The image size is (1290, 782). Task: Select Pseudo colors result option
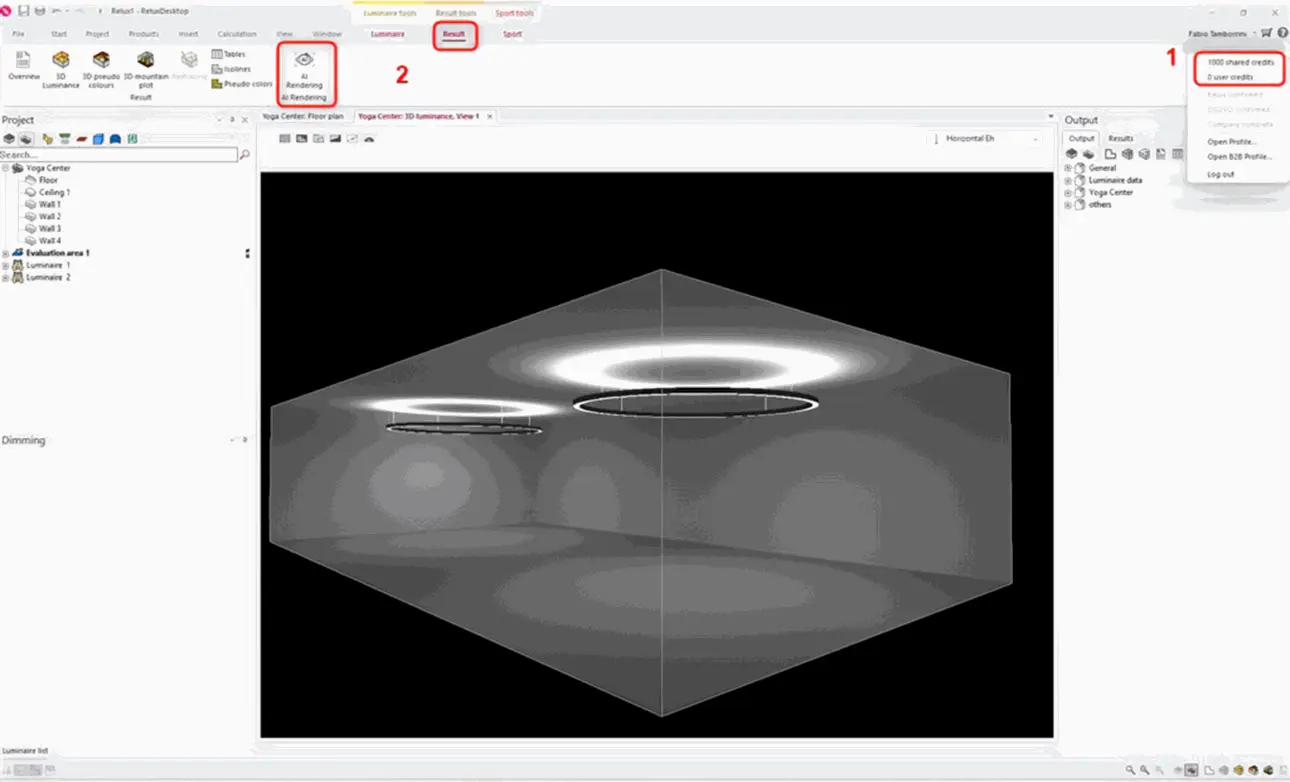pos(242,84)
